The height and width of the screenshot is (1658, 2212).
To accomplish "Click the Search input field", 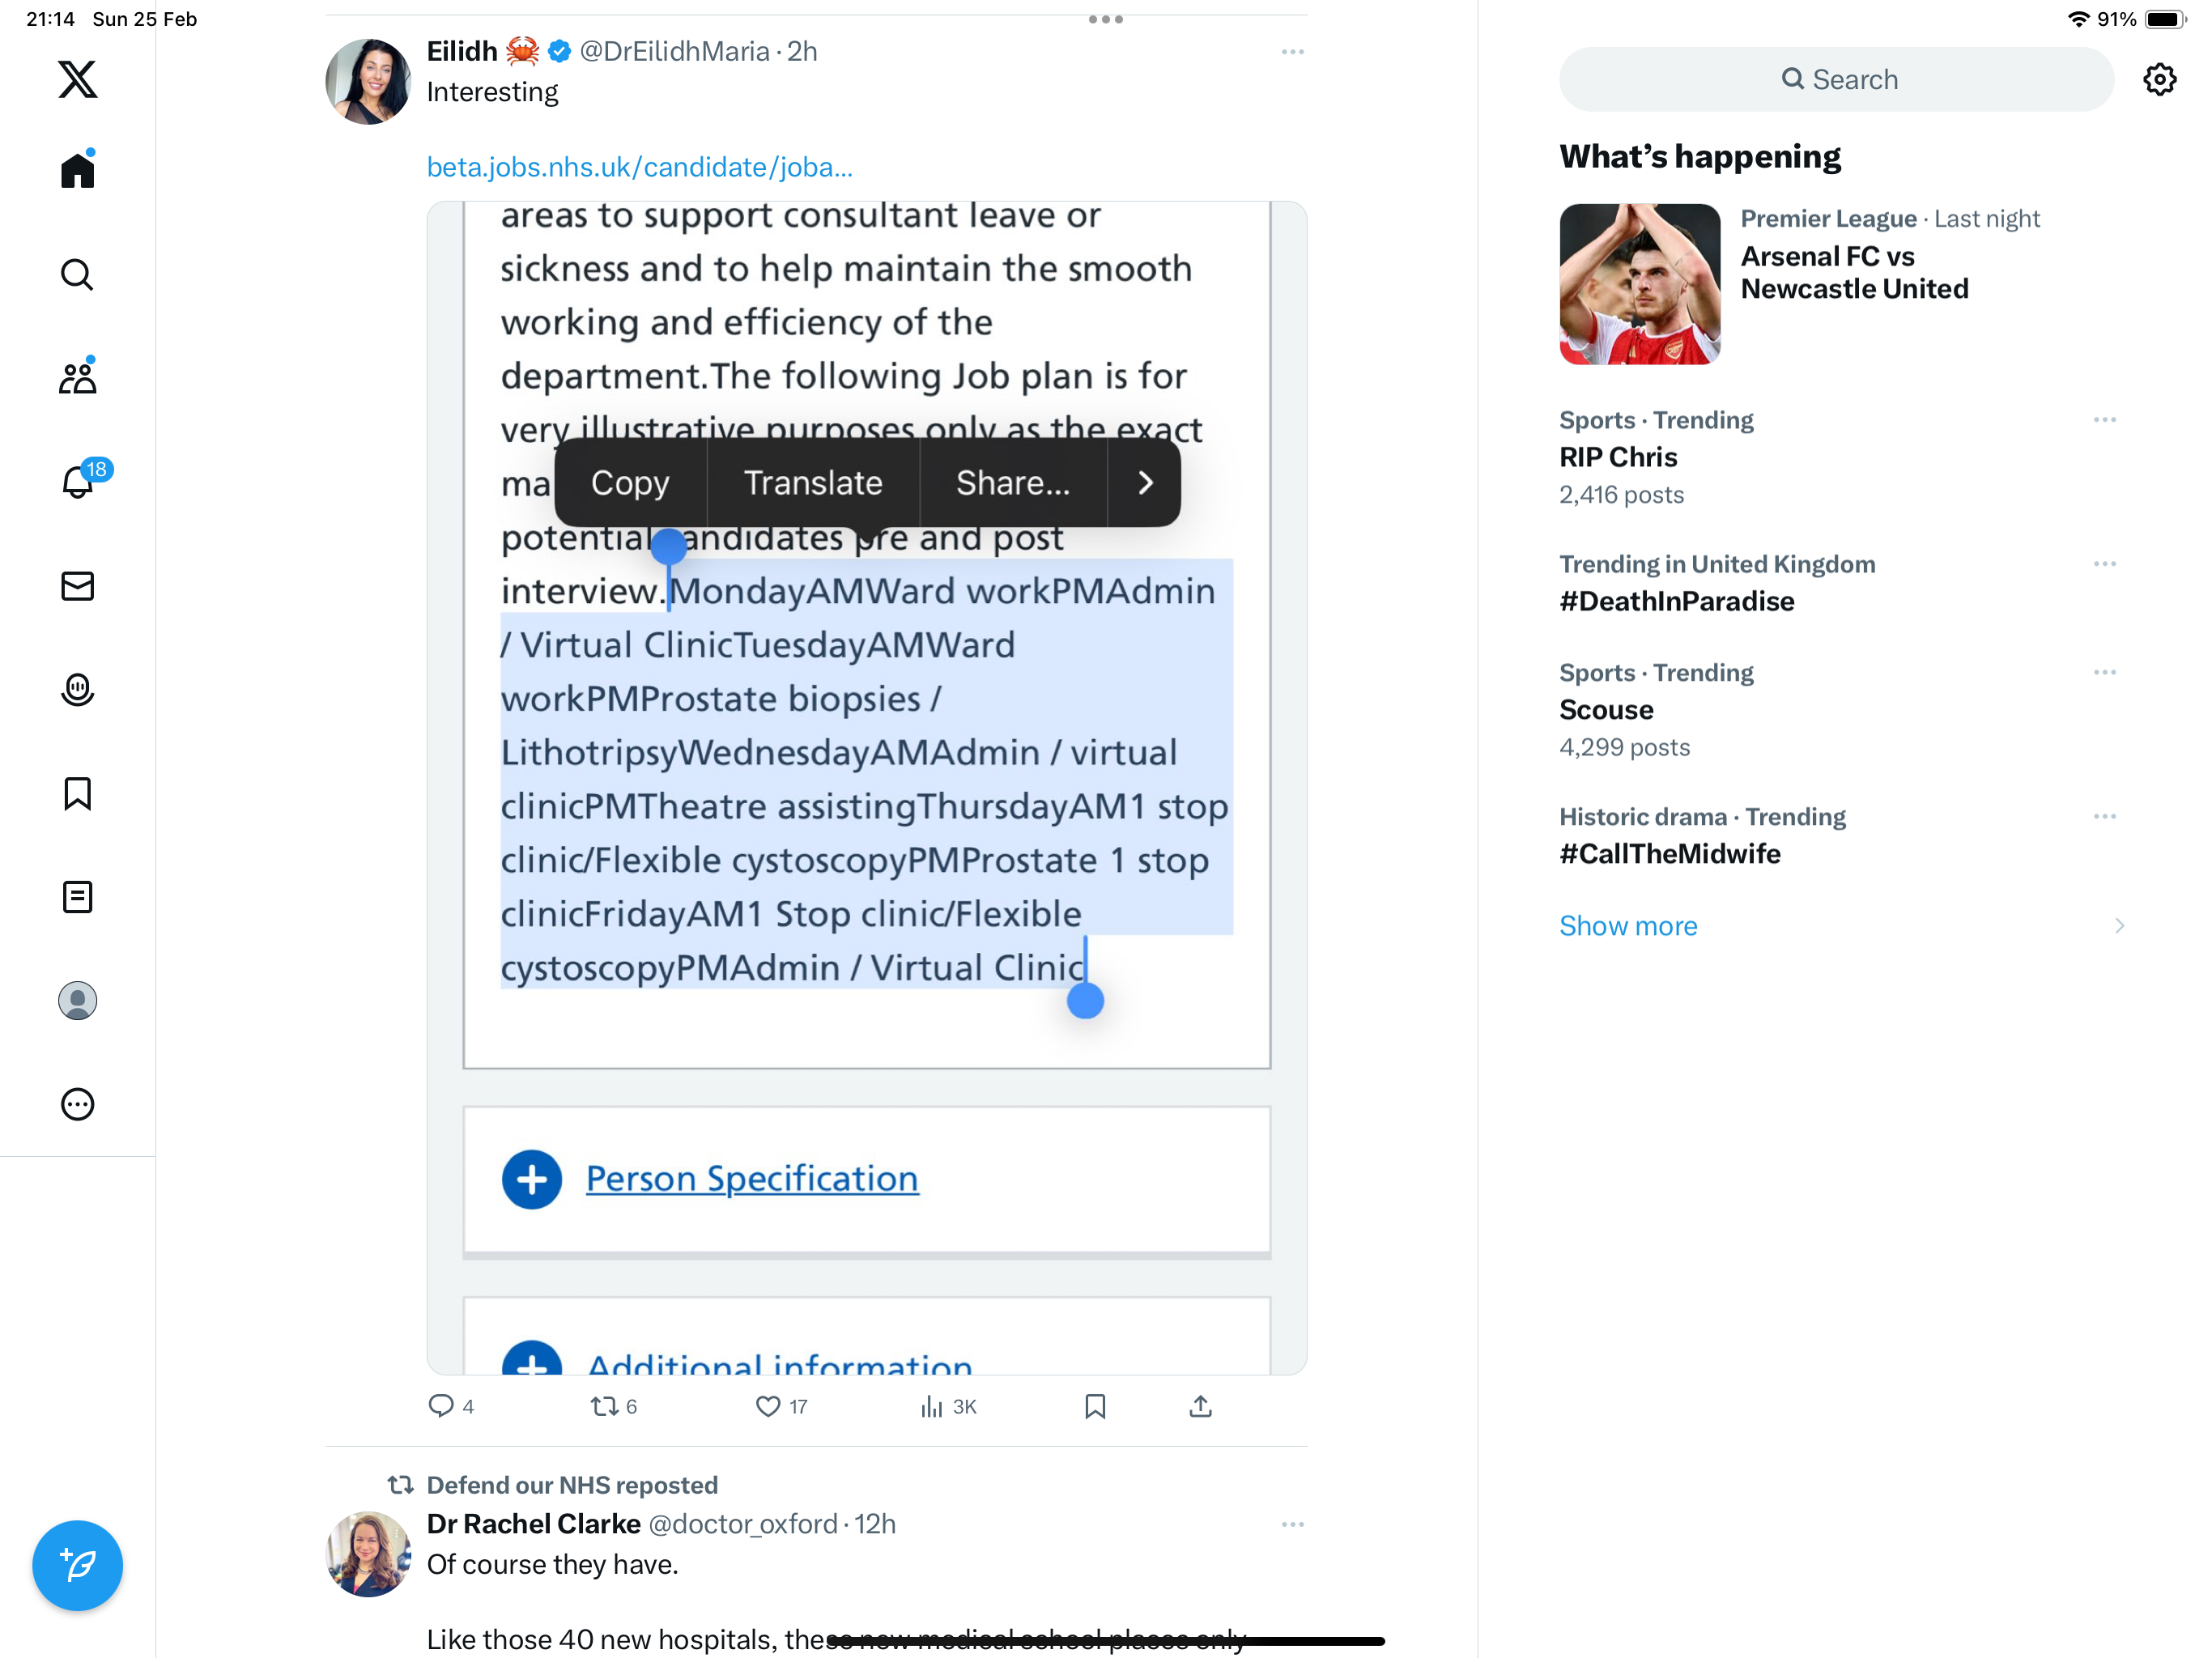I will click(1836, 80).
